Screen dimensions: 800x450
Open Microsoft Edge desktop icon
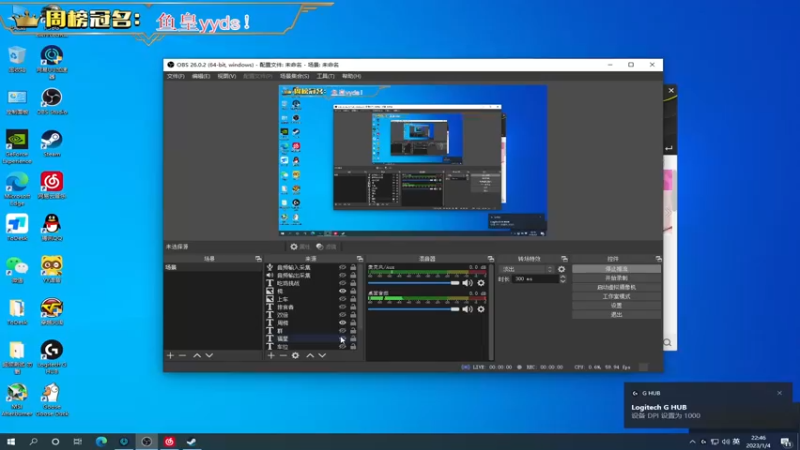pos(17,189)
